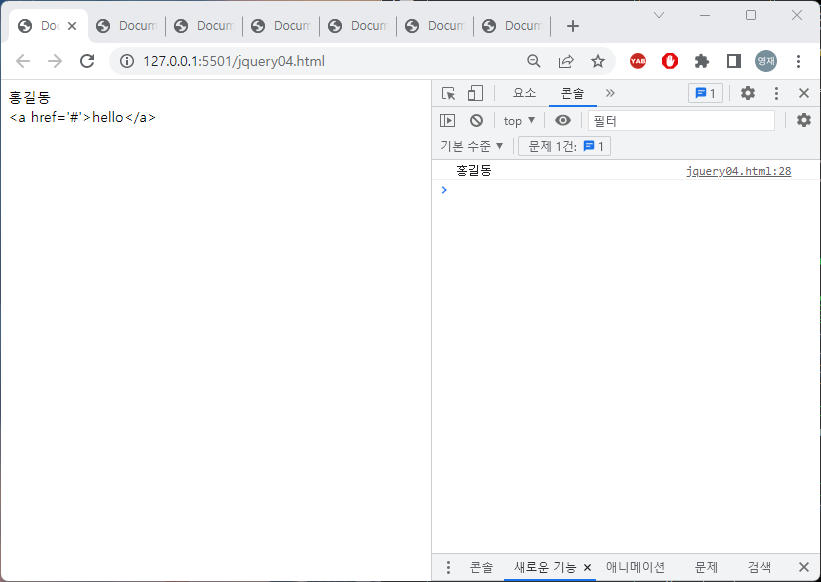Click the browser forward arrow
The image size is (821, 582).
point(55,61)
